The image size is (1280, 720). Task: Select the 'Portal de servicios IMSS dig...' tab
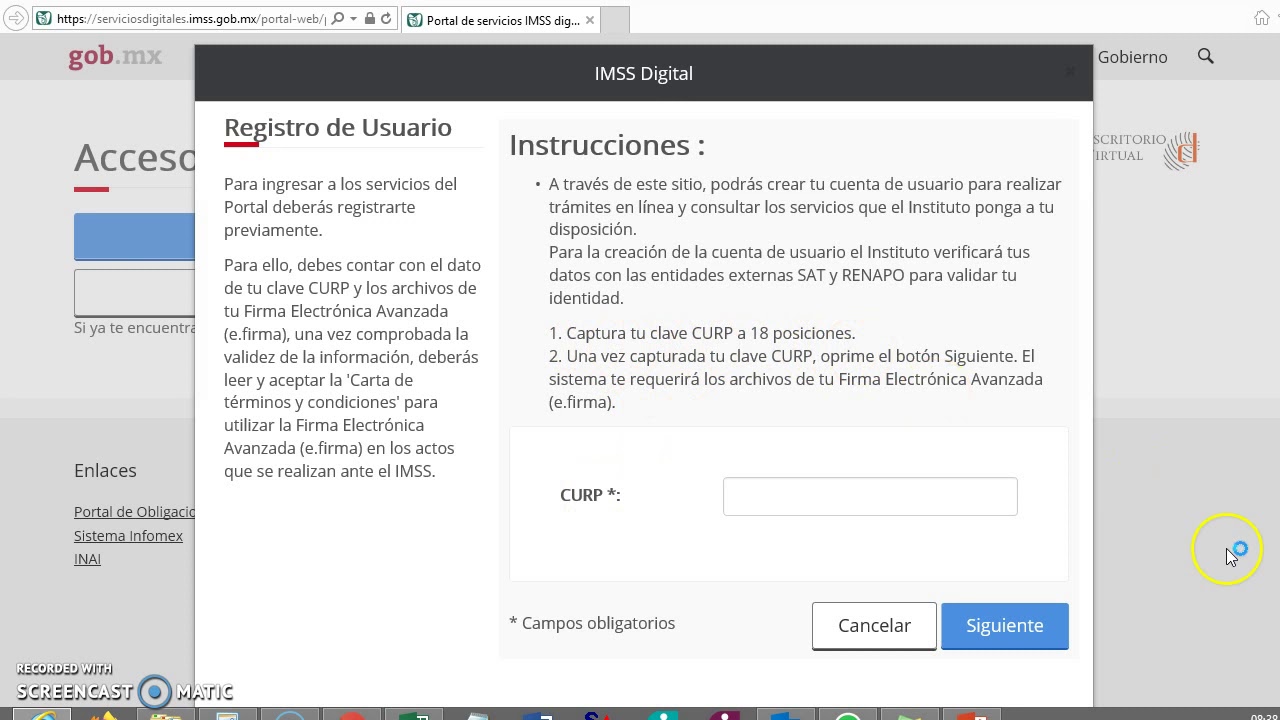pos(502,20)
